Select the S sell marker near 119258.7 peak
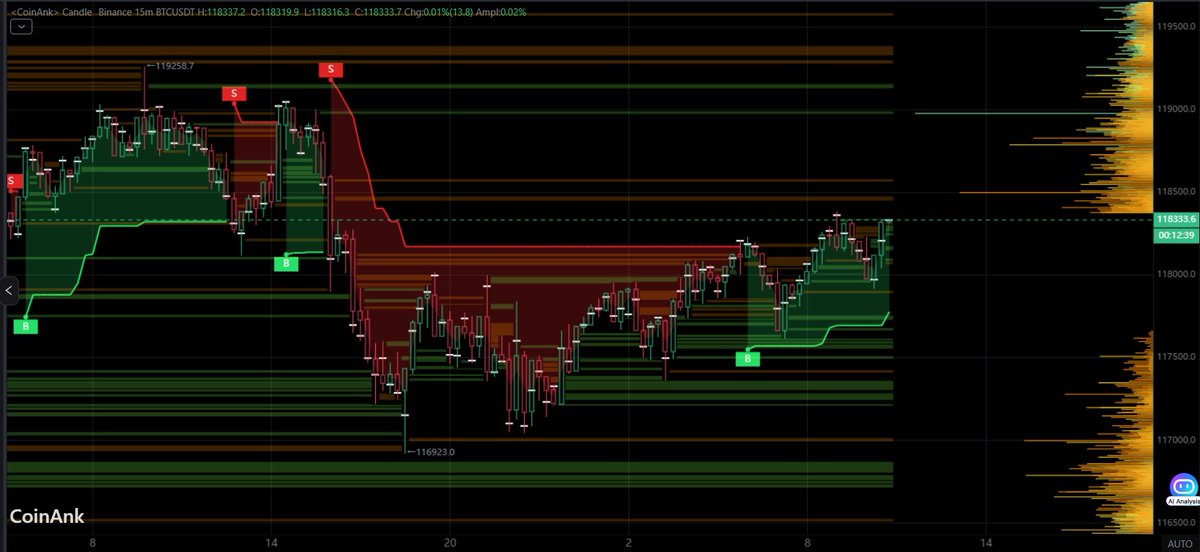Viewport: 1200px width, 552px height. click(x=234, y=94)
